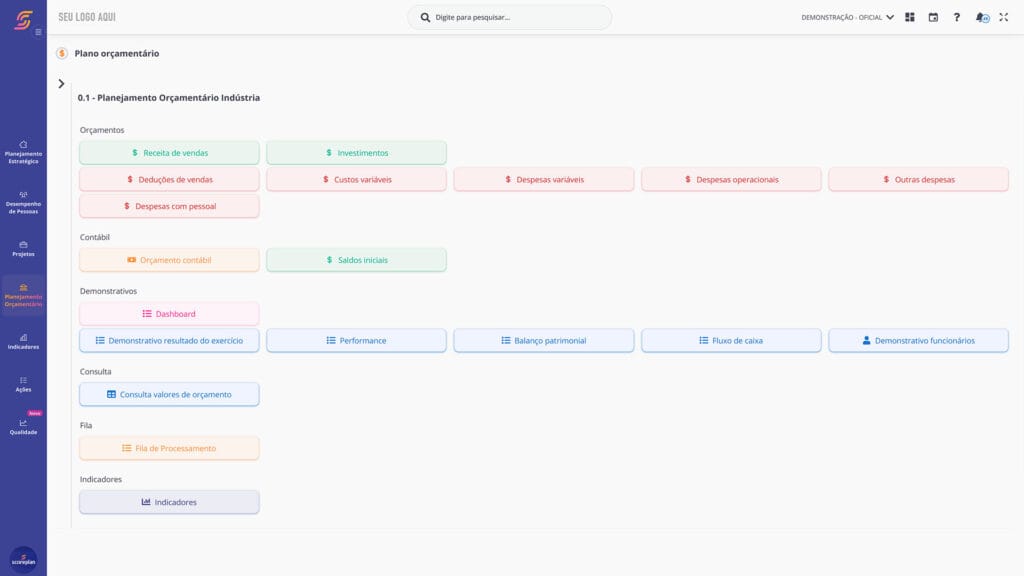Click heading 0.1 - Planejamento Orçamentário Indústria
1024x576 pixels.
(x=168, y=98)
